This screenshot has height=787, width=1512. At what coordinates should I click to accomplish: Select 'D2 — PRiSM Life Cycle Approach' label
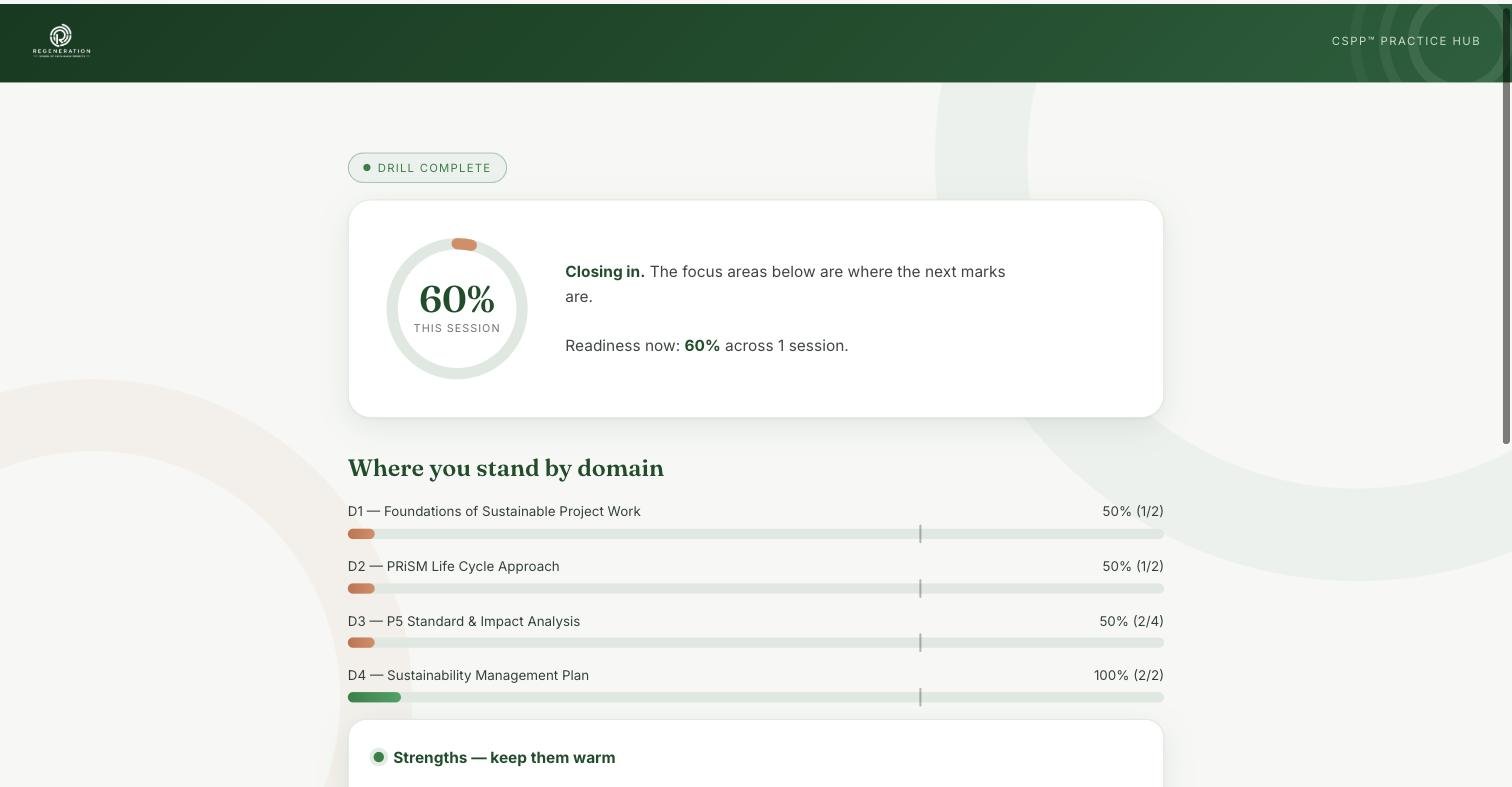454,566
